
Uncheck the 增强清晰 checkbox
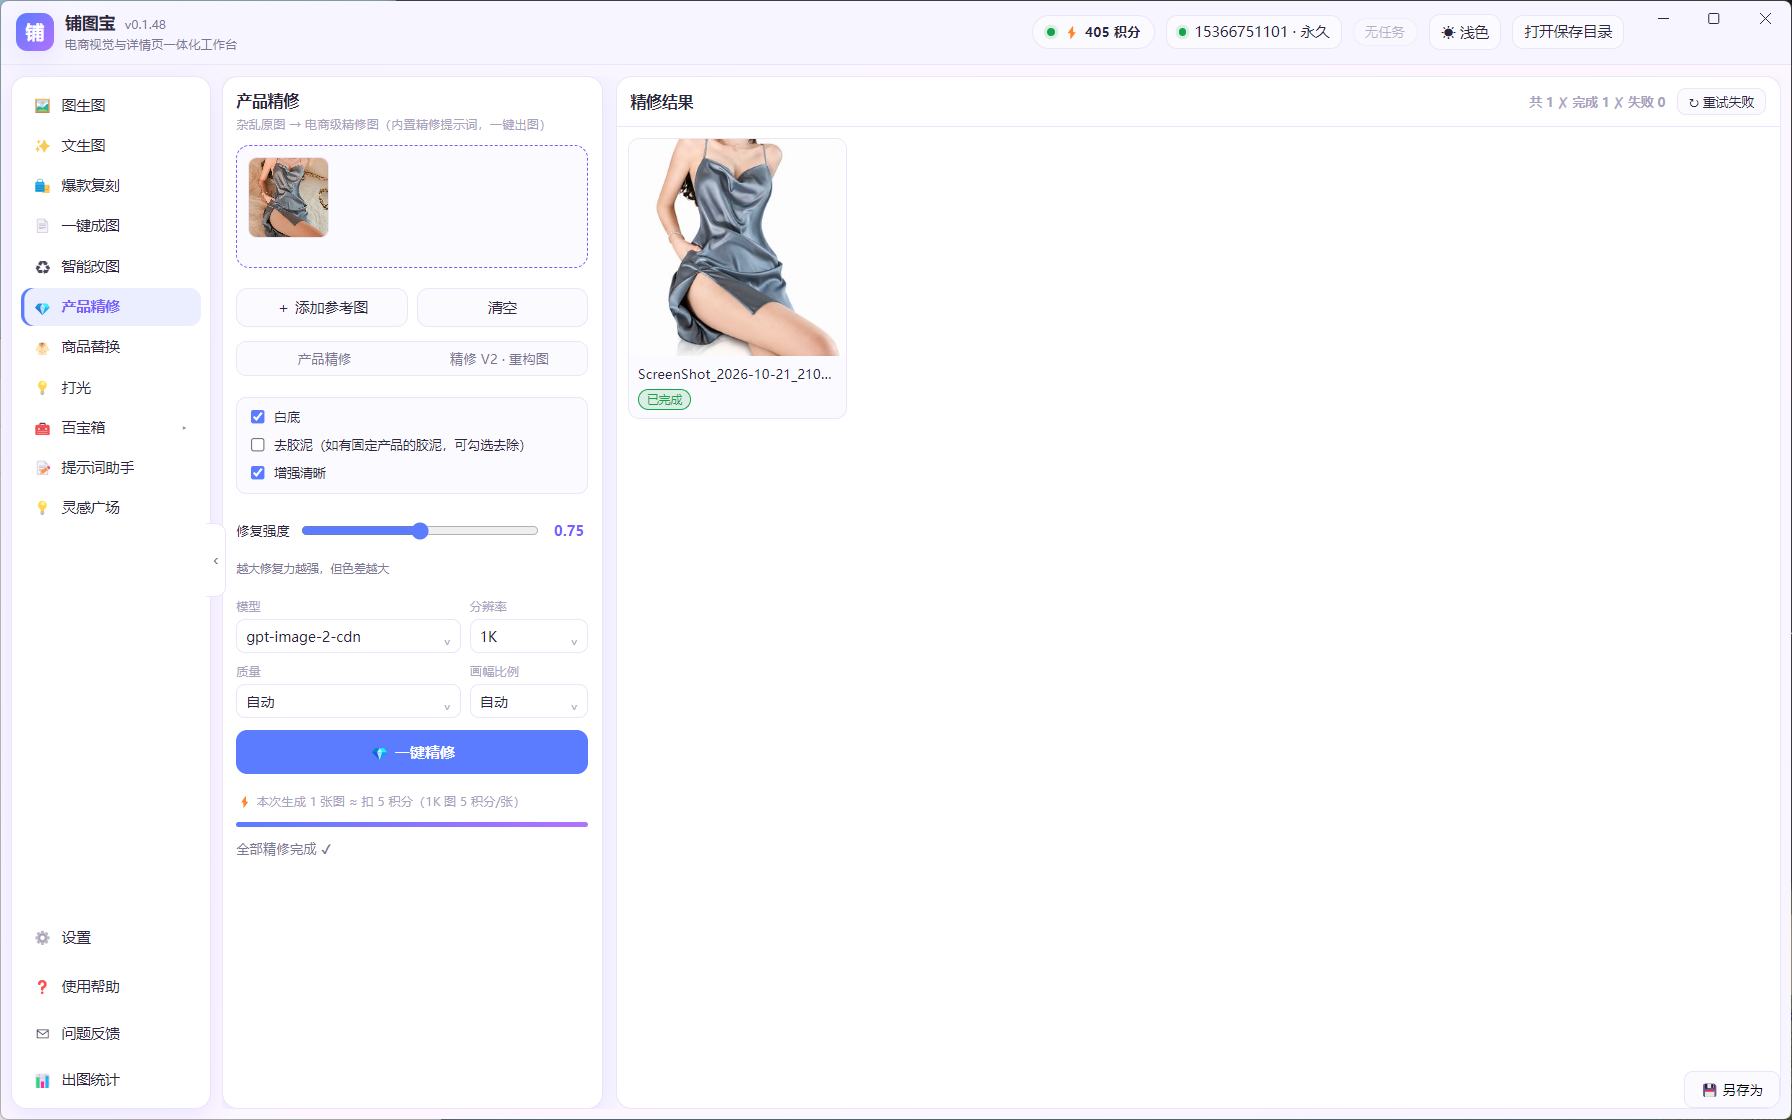[258, 473]
